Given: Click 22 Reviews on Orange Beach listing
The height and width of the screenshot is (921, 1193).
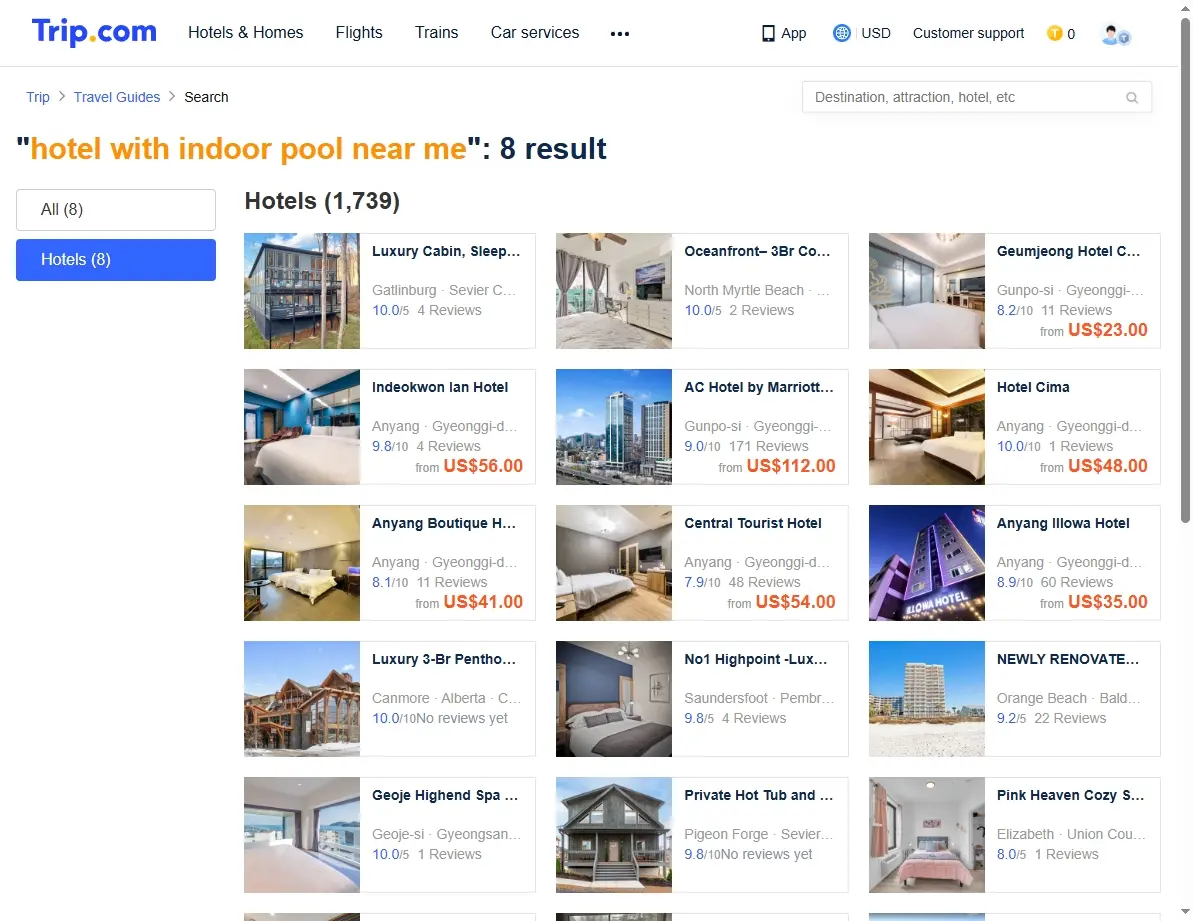Looking at the screenshot, I should 1070,719.
